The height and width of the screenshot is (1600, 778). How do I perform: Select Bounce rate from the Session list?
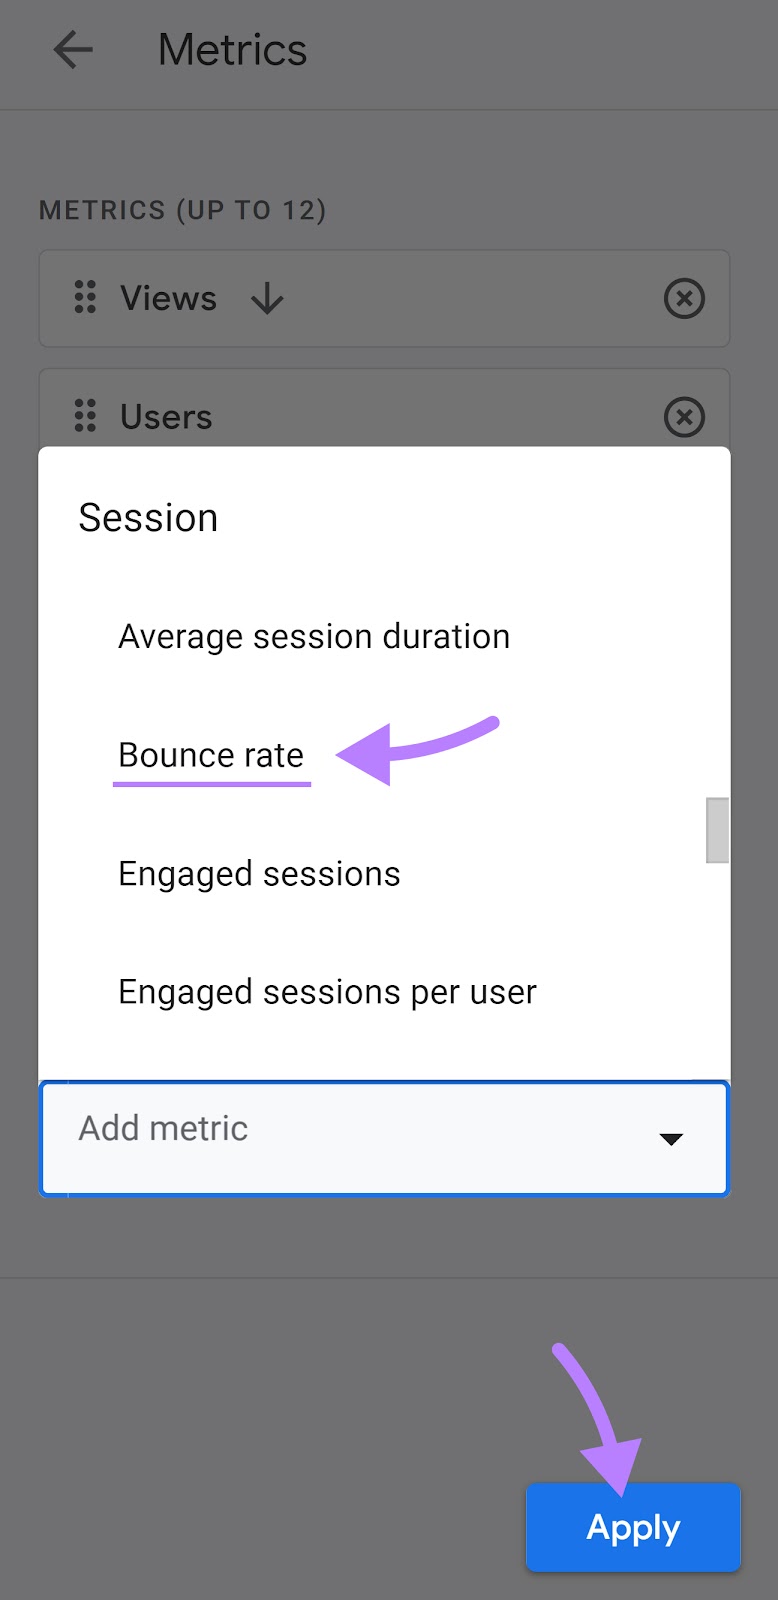click(211, 755)
